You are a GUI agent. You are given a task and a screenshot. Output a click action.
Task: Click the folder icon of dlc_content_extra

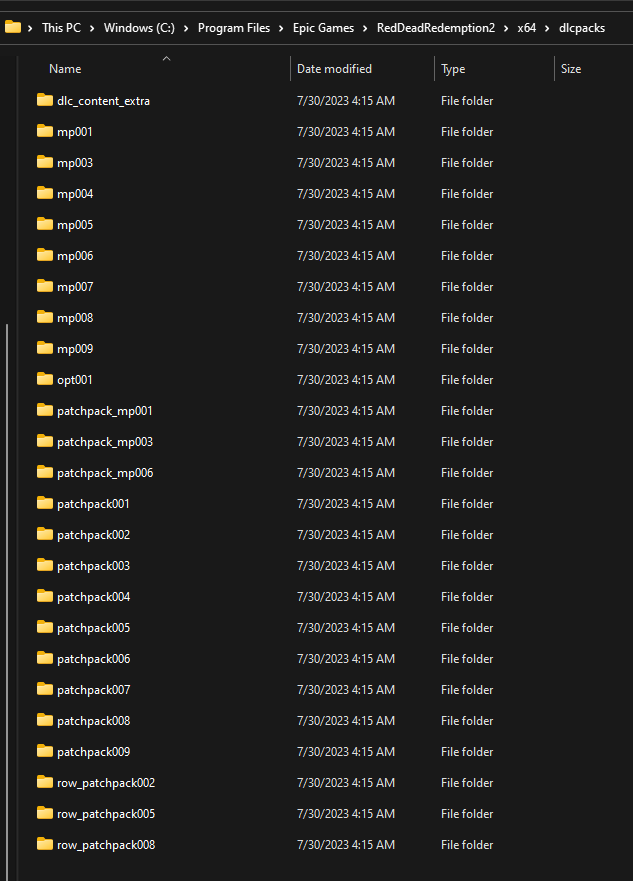[45, 100]
